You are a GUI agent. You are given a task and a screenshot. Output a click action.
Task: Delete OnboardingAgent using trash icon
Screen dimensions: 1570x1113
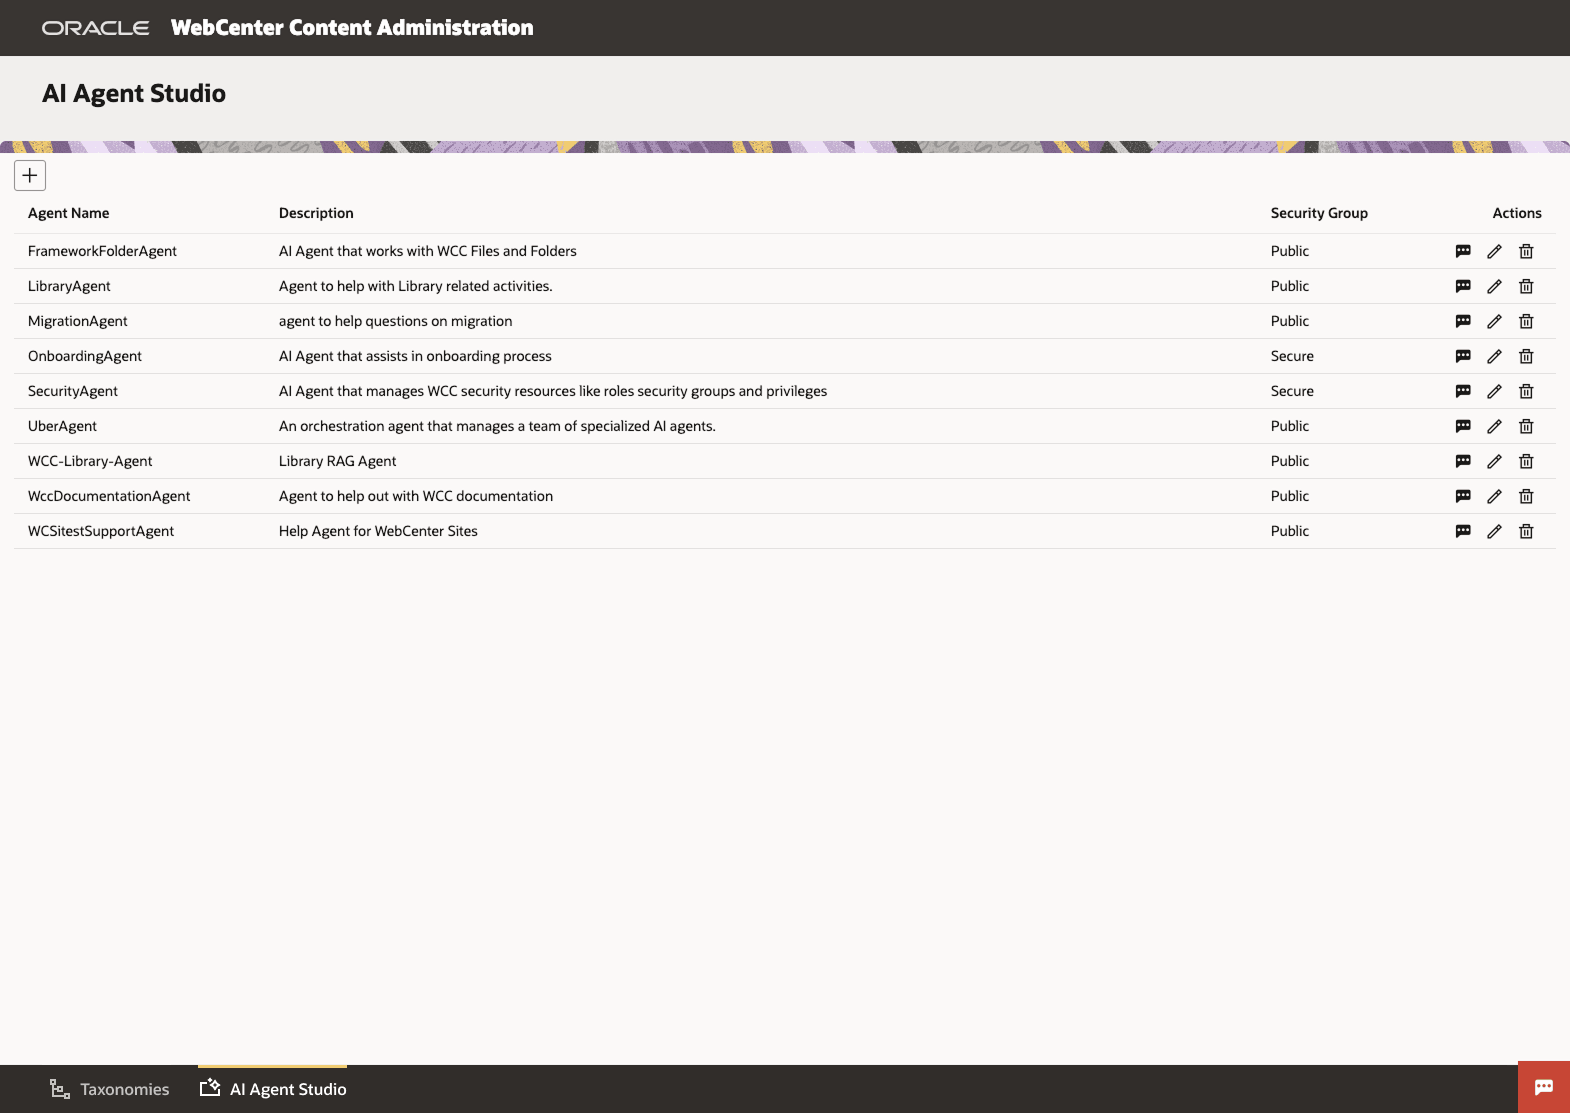(x=1526, y=356)
